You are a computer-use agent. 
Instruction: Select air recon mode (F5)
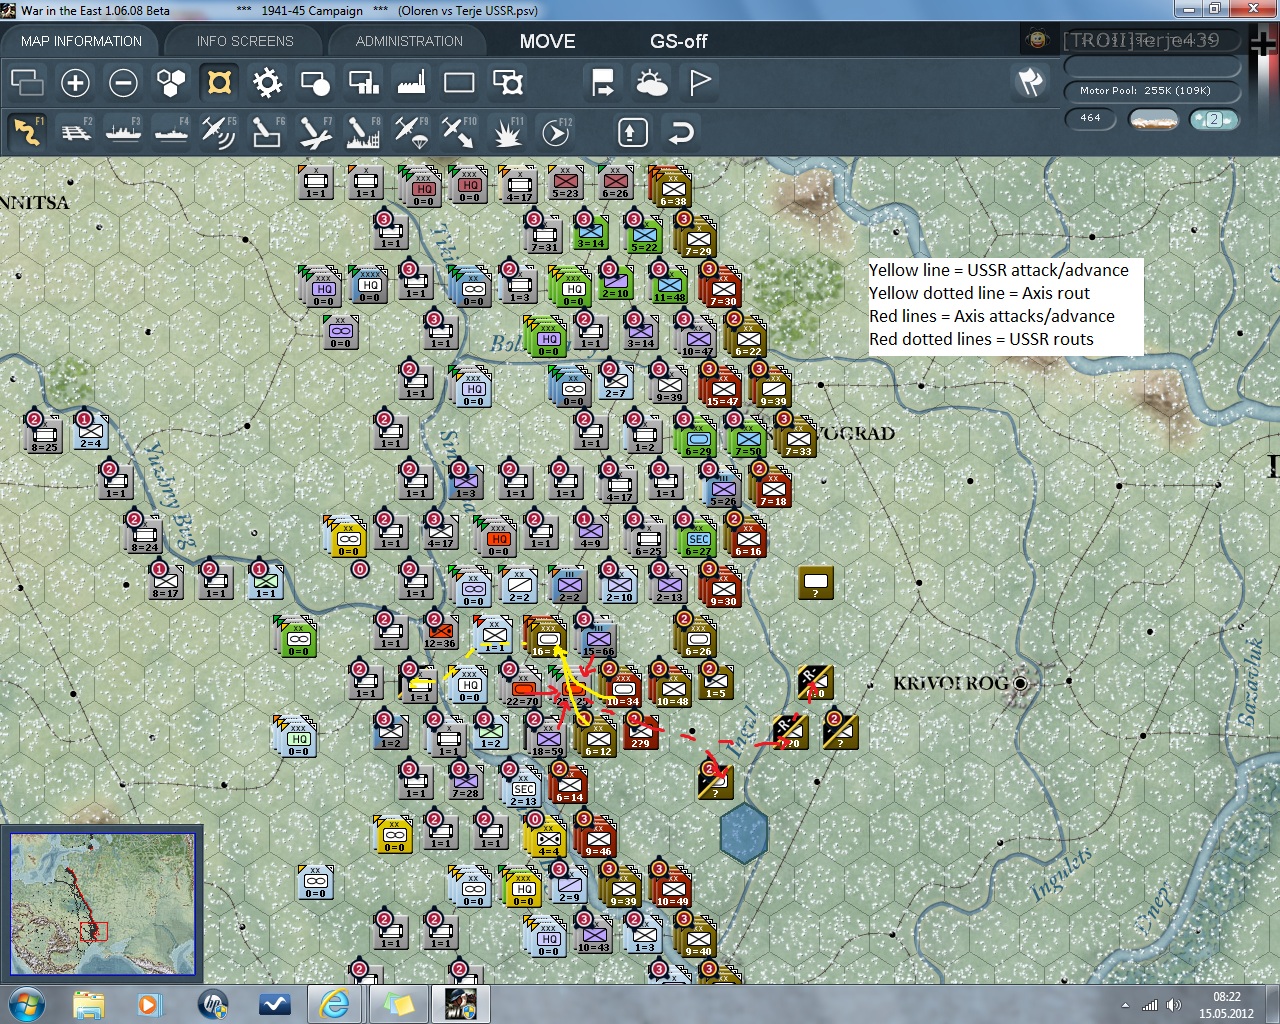click(x=218, y=132)
